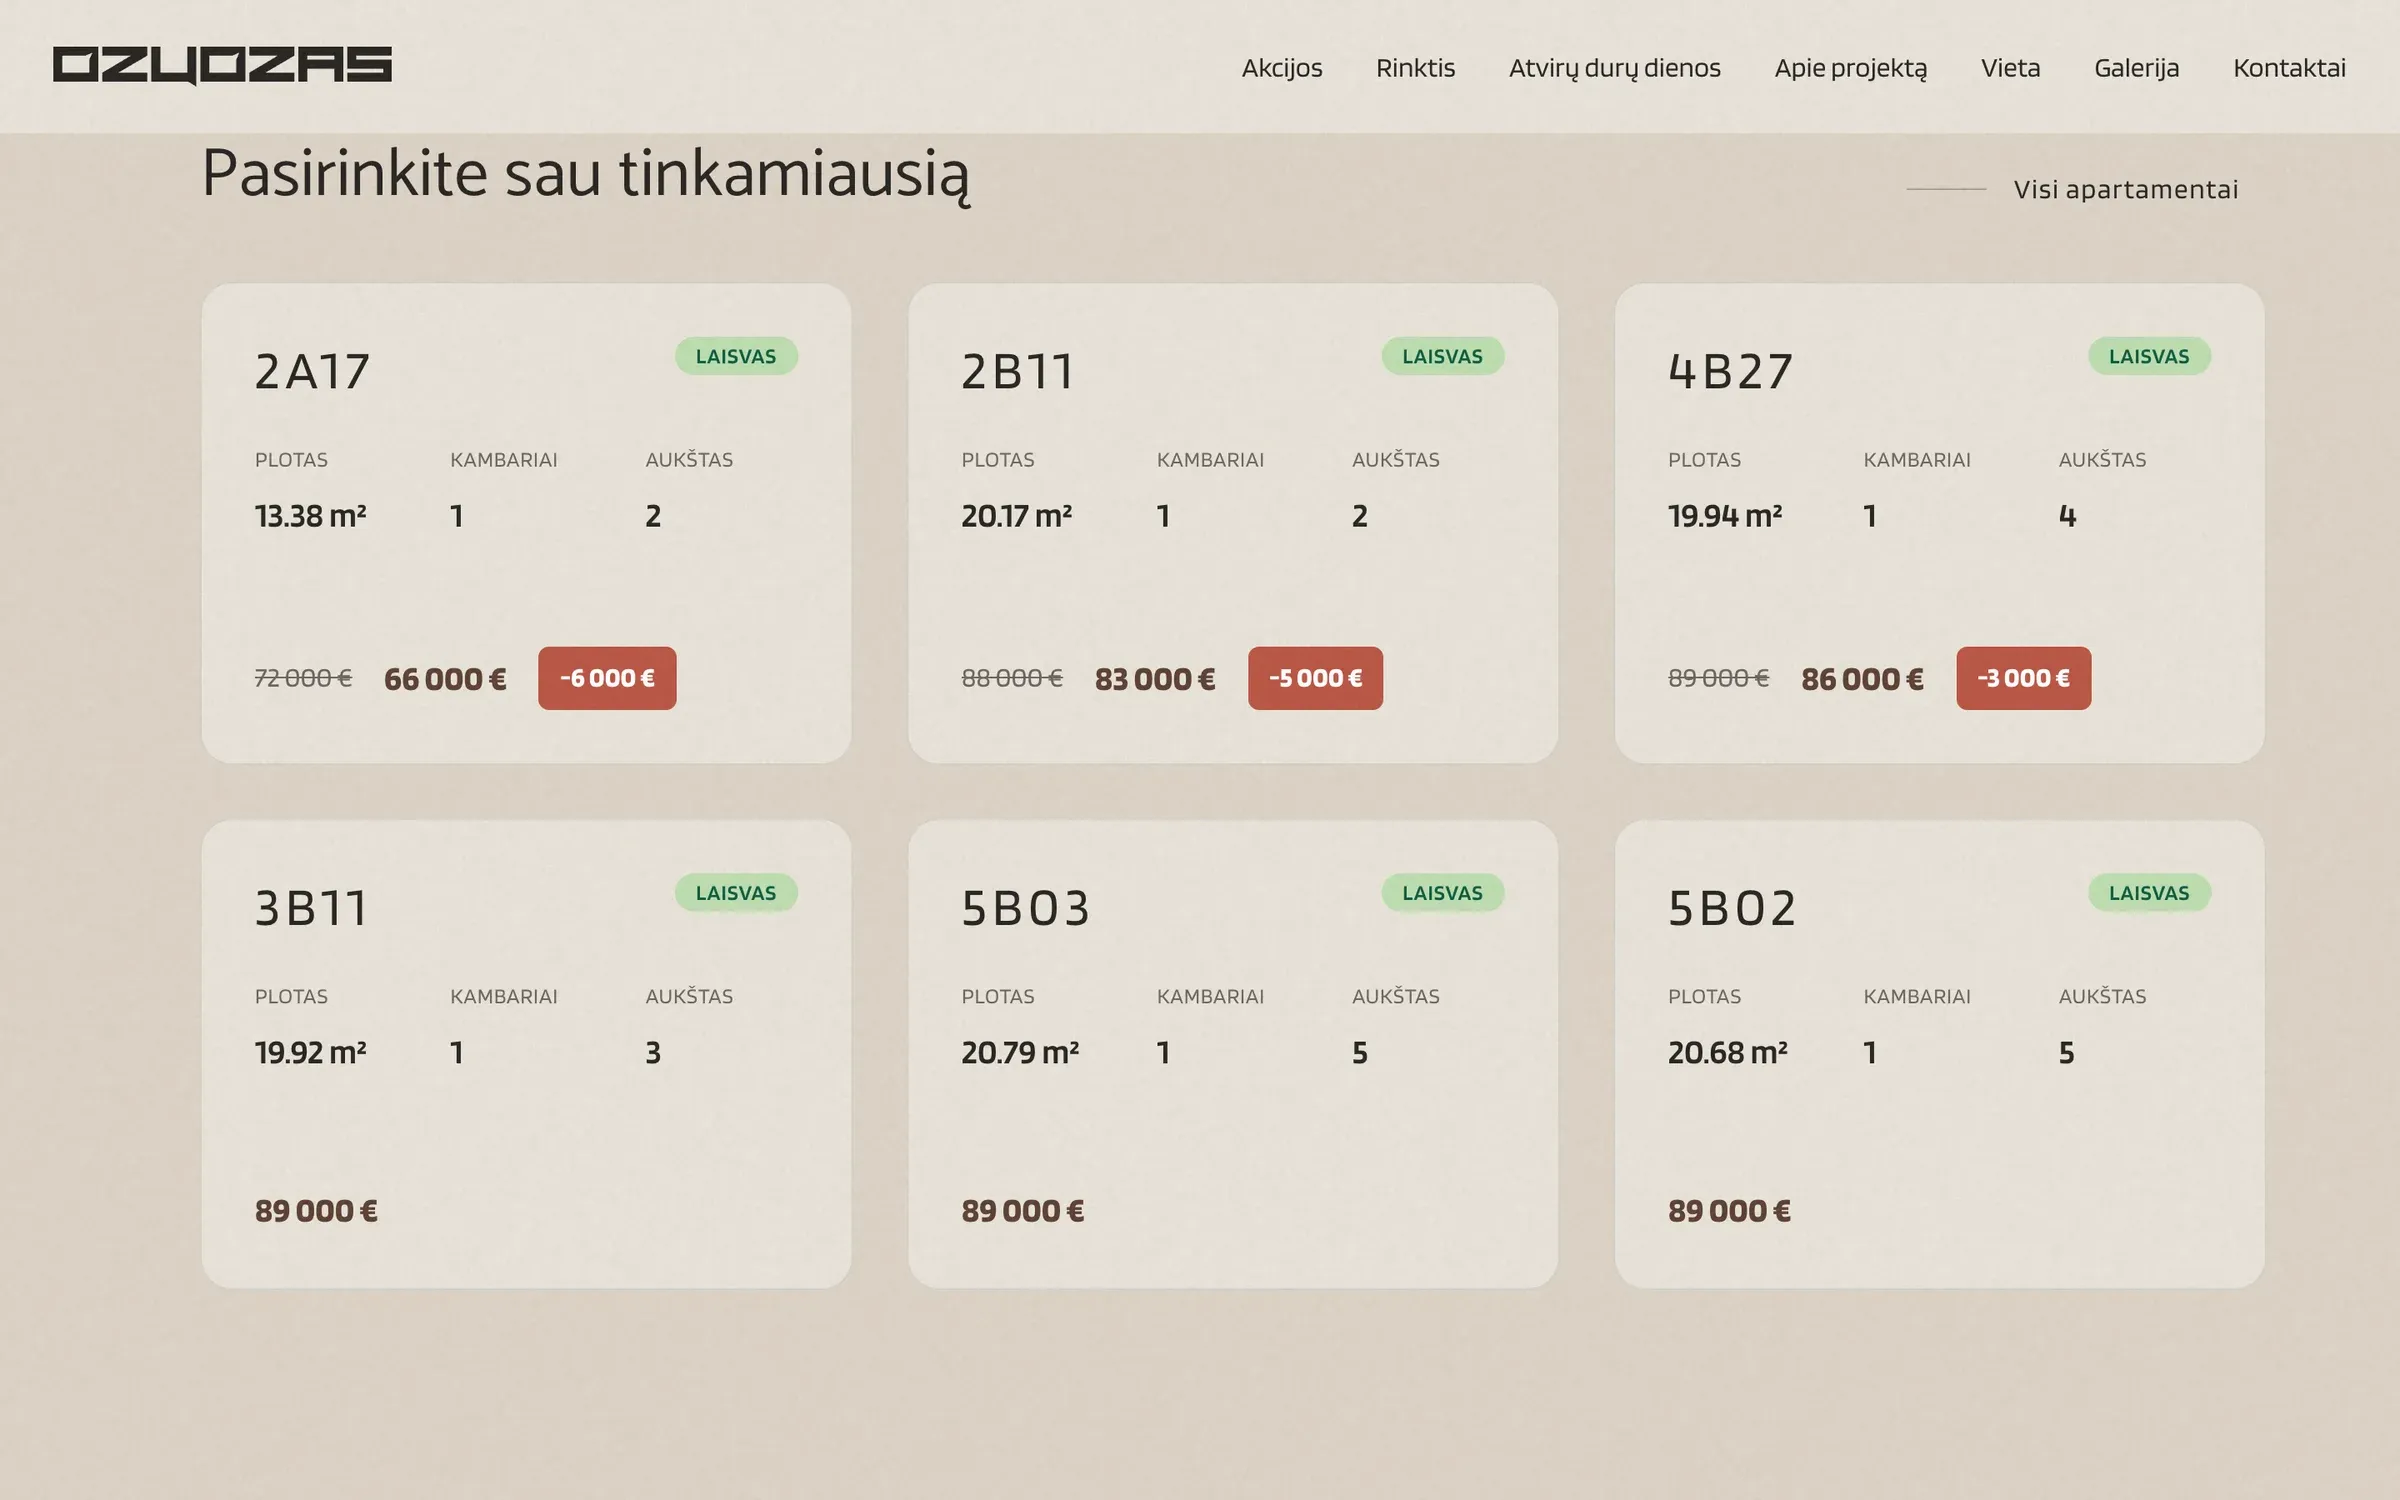Viewport: 2400px width, 1500px height.
Task: Click the OZUOZAS logo
Action: pyautogui.click(x=222, y=66)
